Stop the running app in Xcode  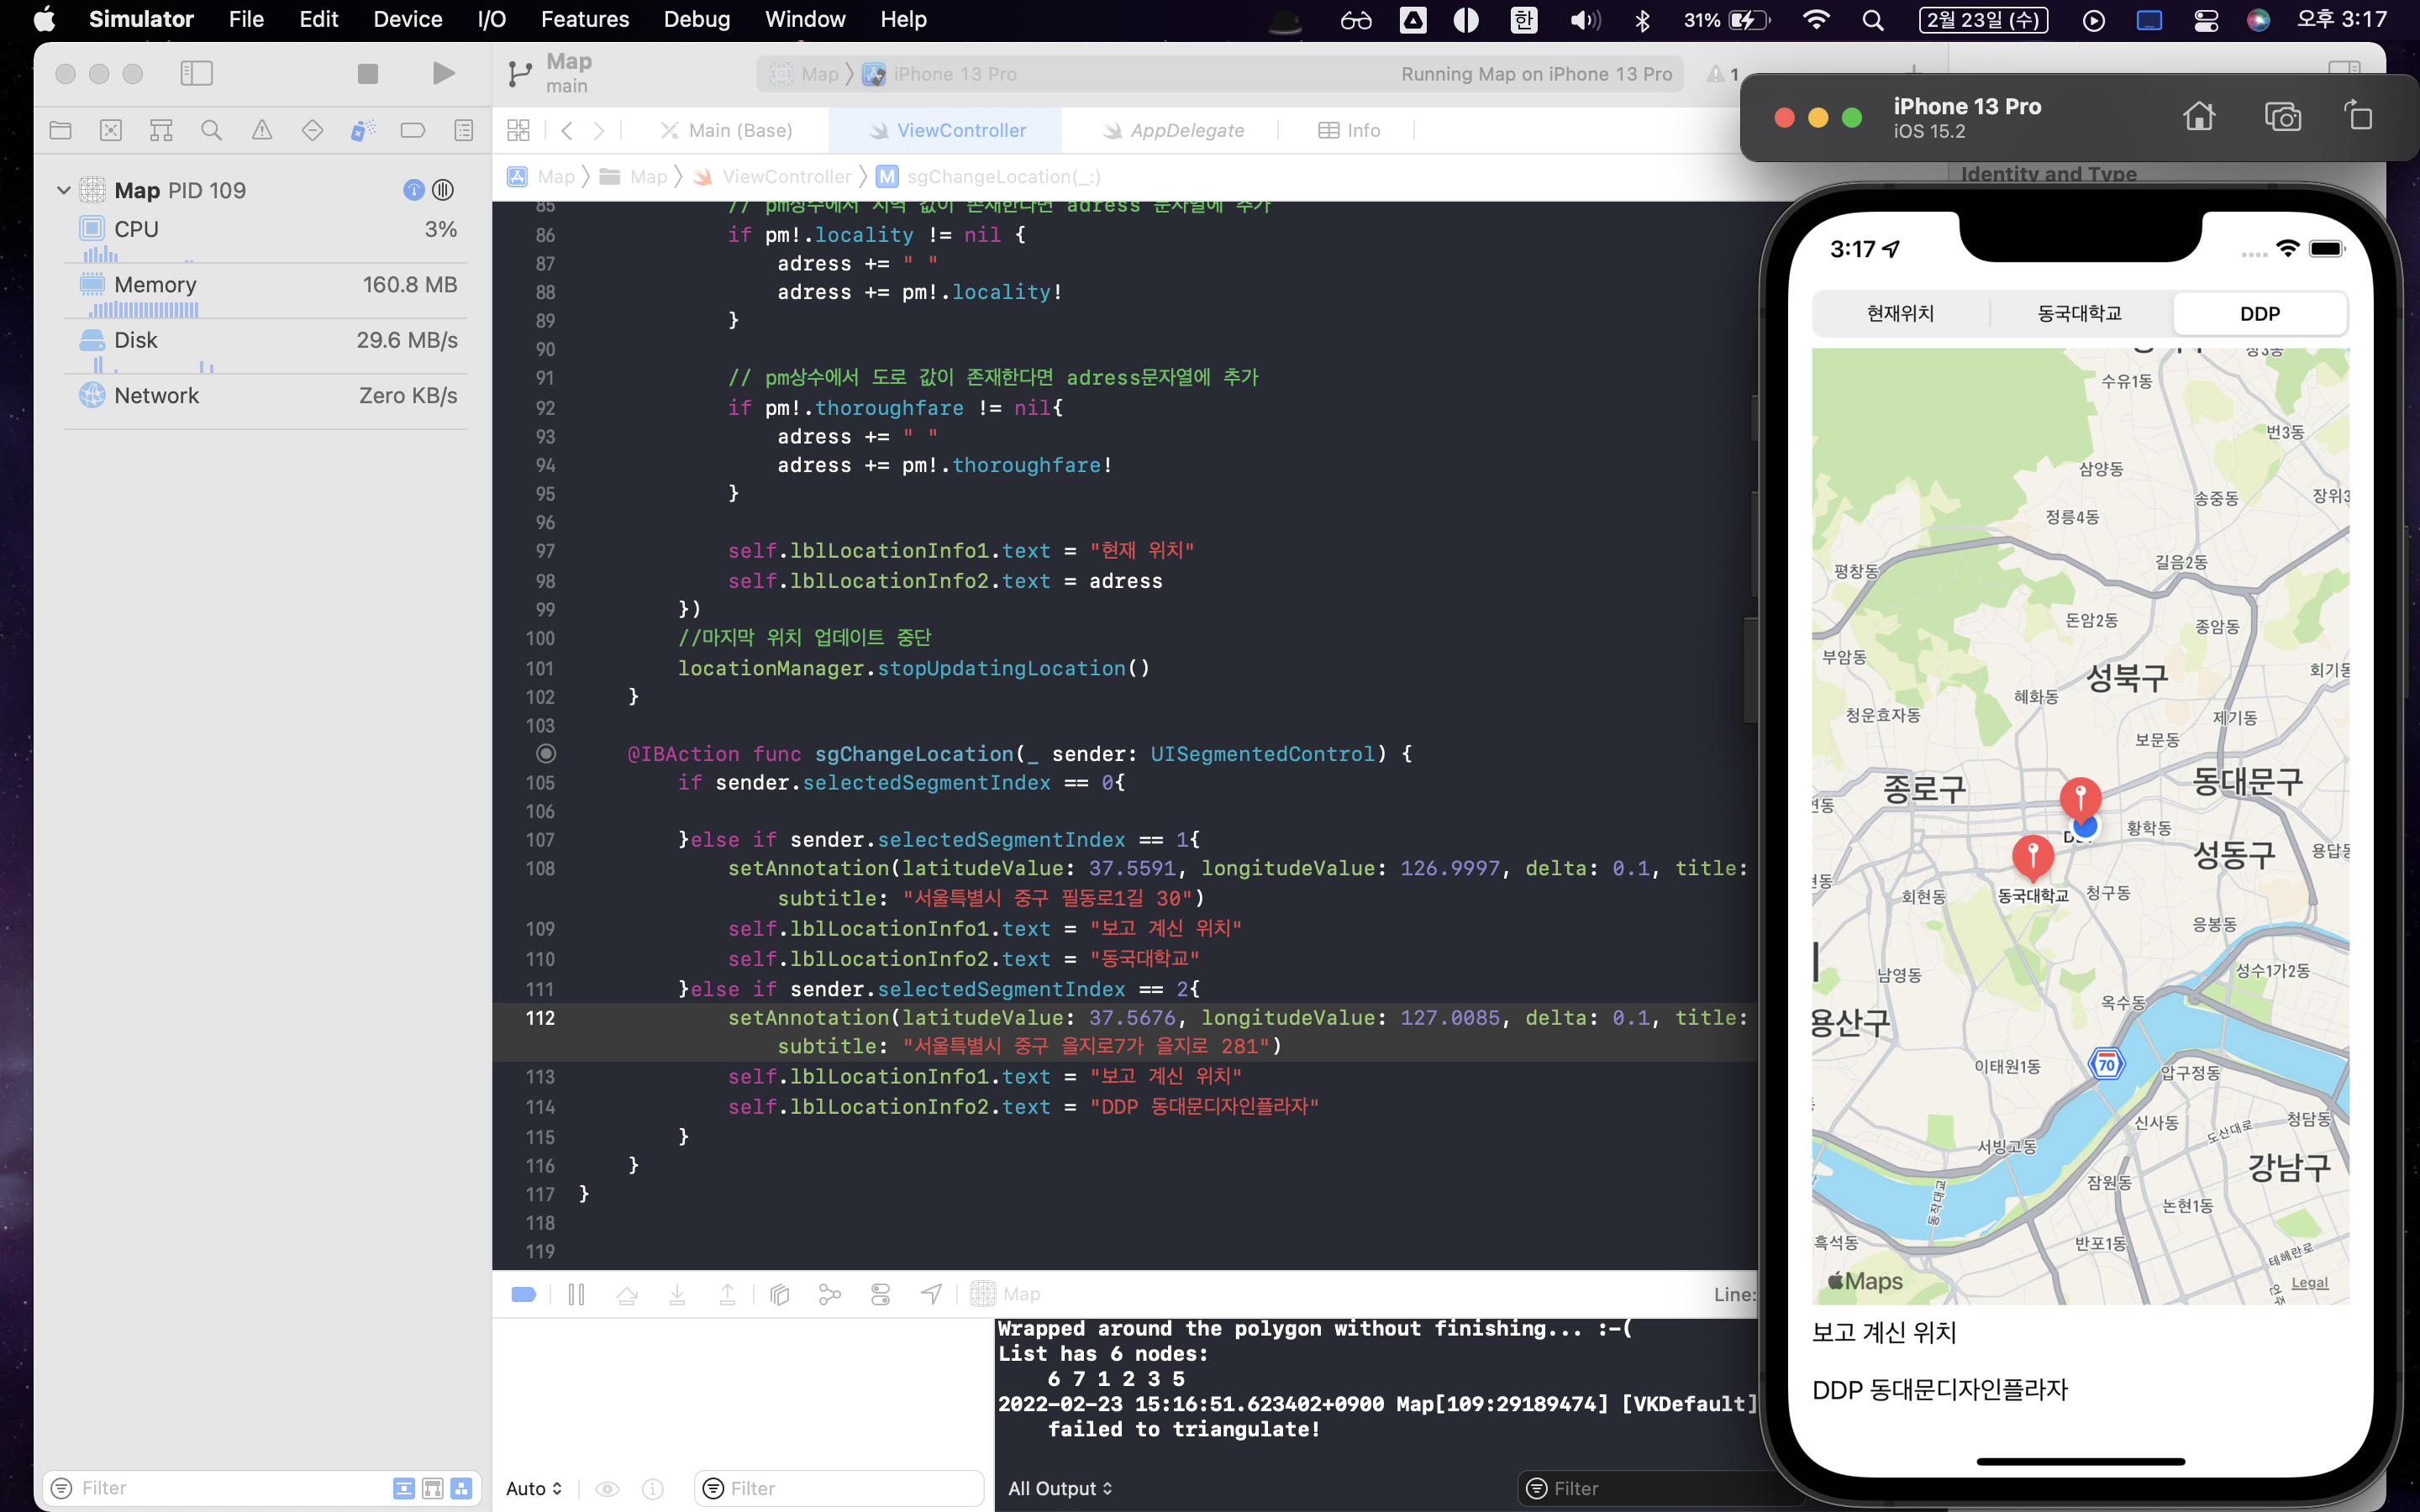click(368, 74)
